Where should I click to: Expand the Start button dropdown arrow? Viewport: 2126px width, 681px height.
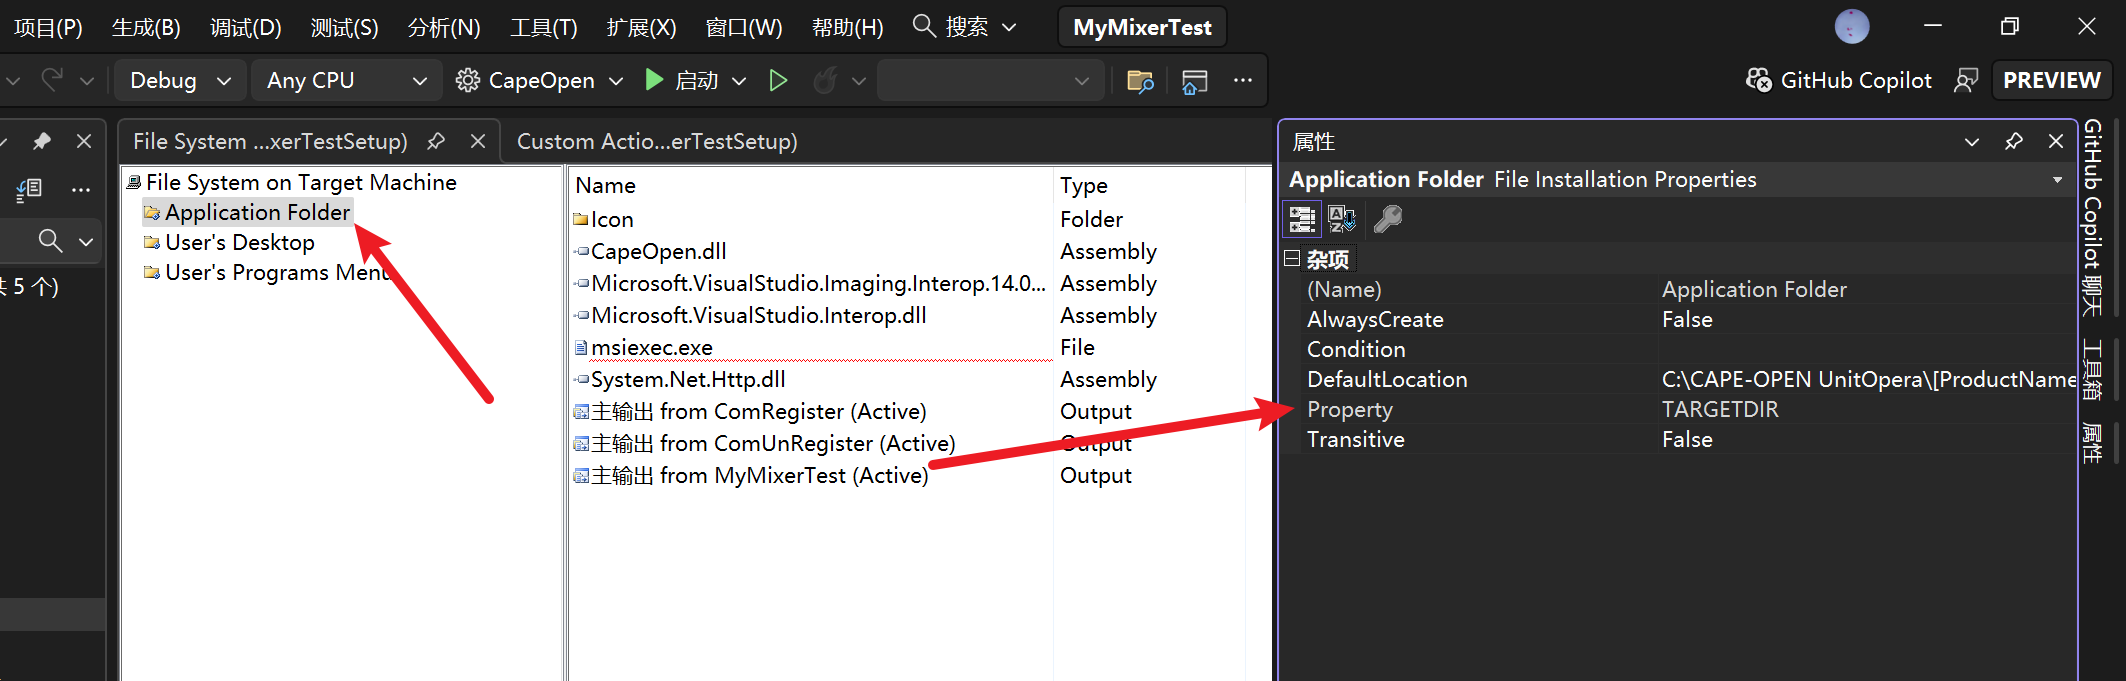739,81
